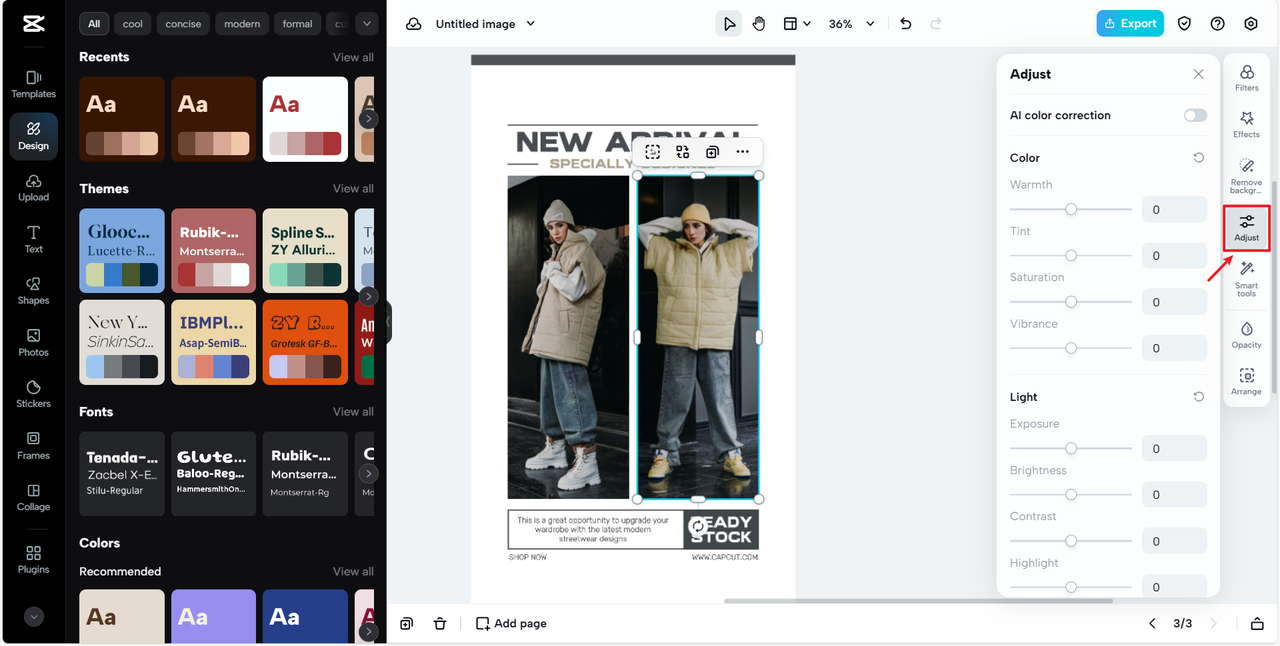Go to the previous page arrow

pos(1152,623)
